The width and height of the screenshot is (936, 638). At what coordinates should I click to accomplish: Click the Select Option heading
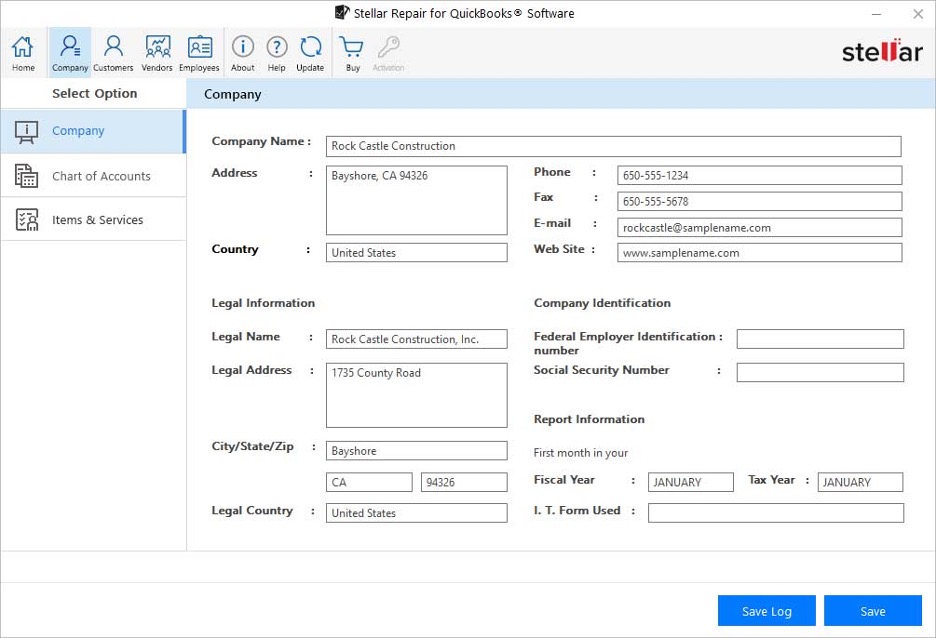[x=94, y=94]
